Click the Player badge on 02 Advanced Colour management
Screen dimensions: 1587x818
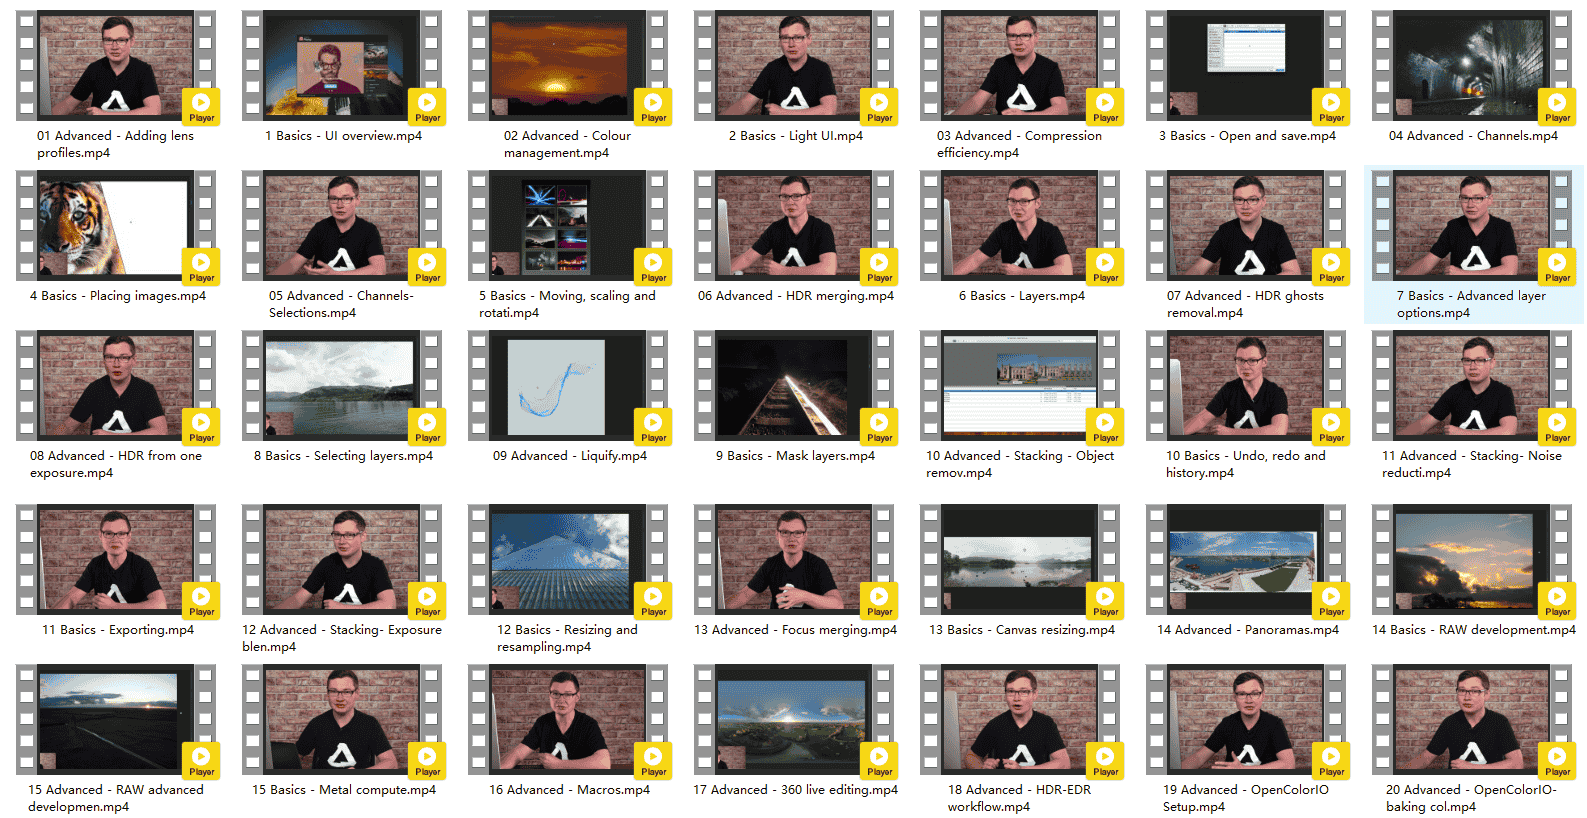(x=653, y=106)
